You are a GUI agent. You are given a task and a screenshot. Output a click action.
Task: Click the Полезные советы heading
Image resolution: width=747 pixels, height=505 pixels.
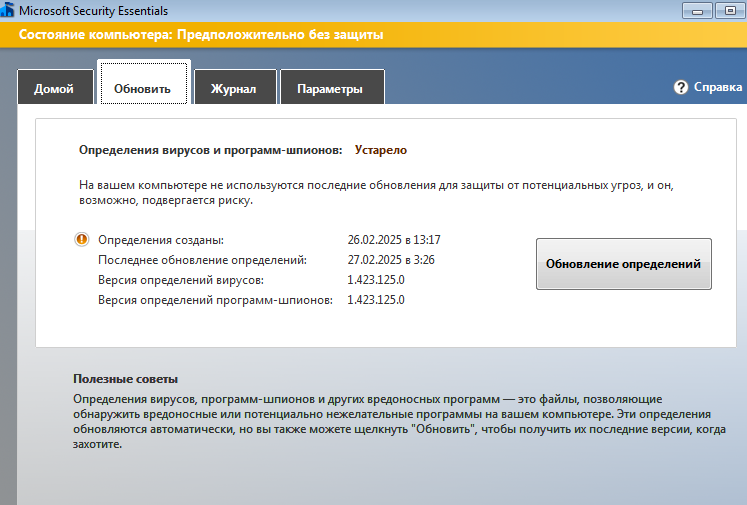tap(125, 379)
